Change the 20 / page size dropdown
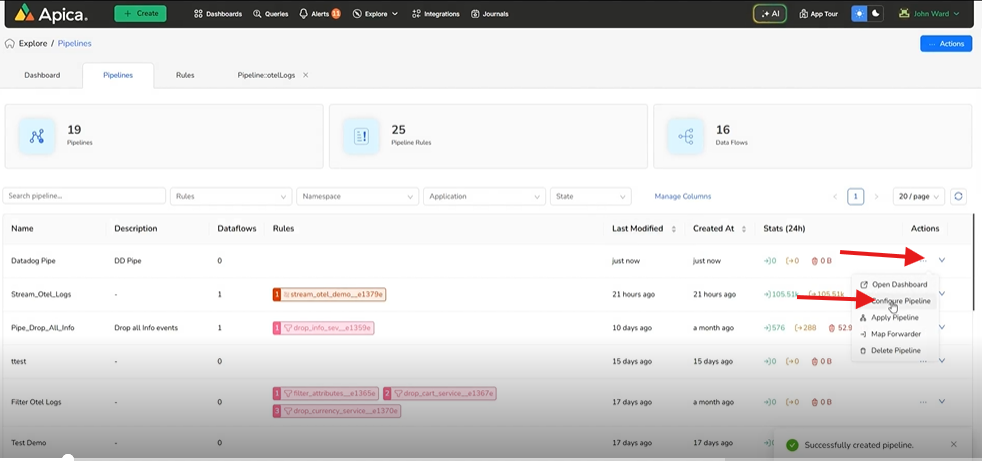The height and width of the screenshot is (461, 982). point(919,197)
